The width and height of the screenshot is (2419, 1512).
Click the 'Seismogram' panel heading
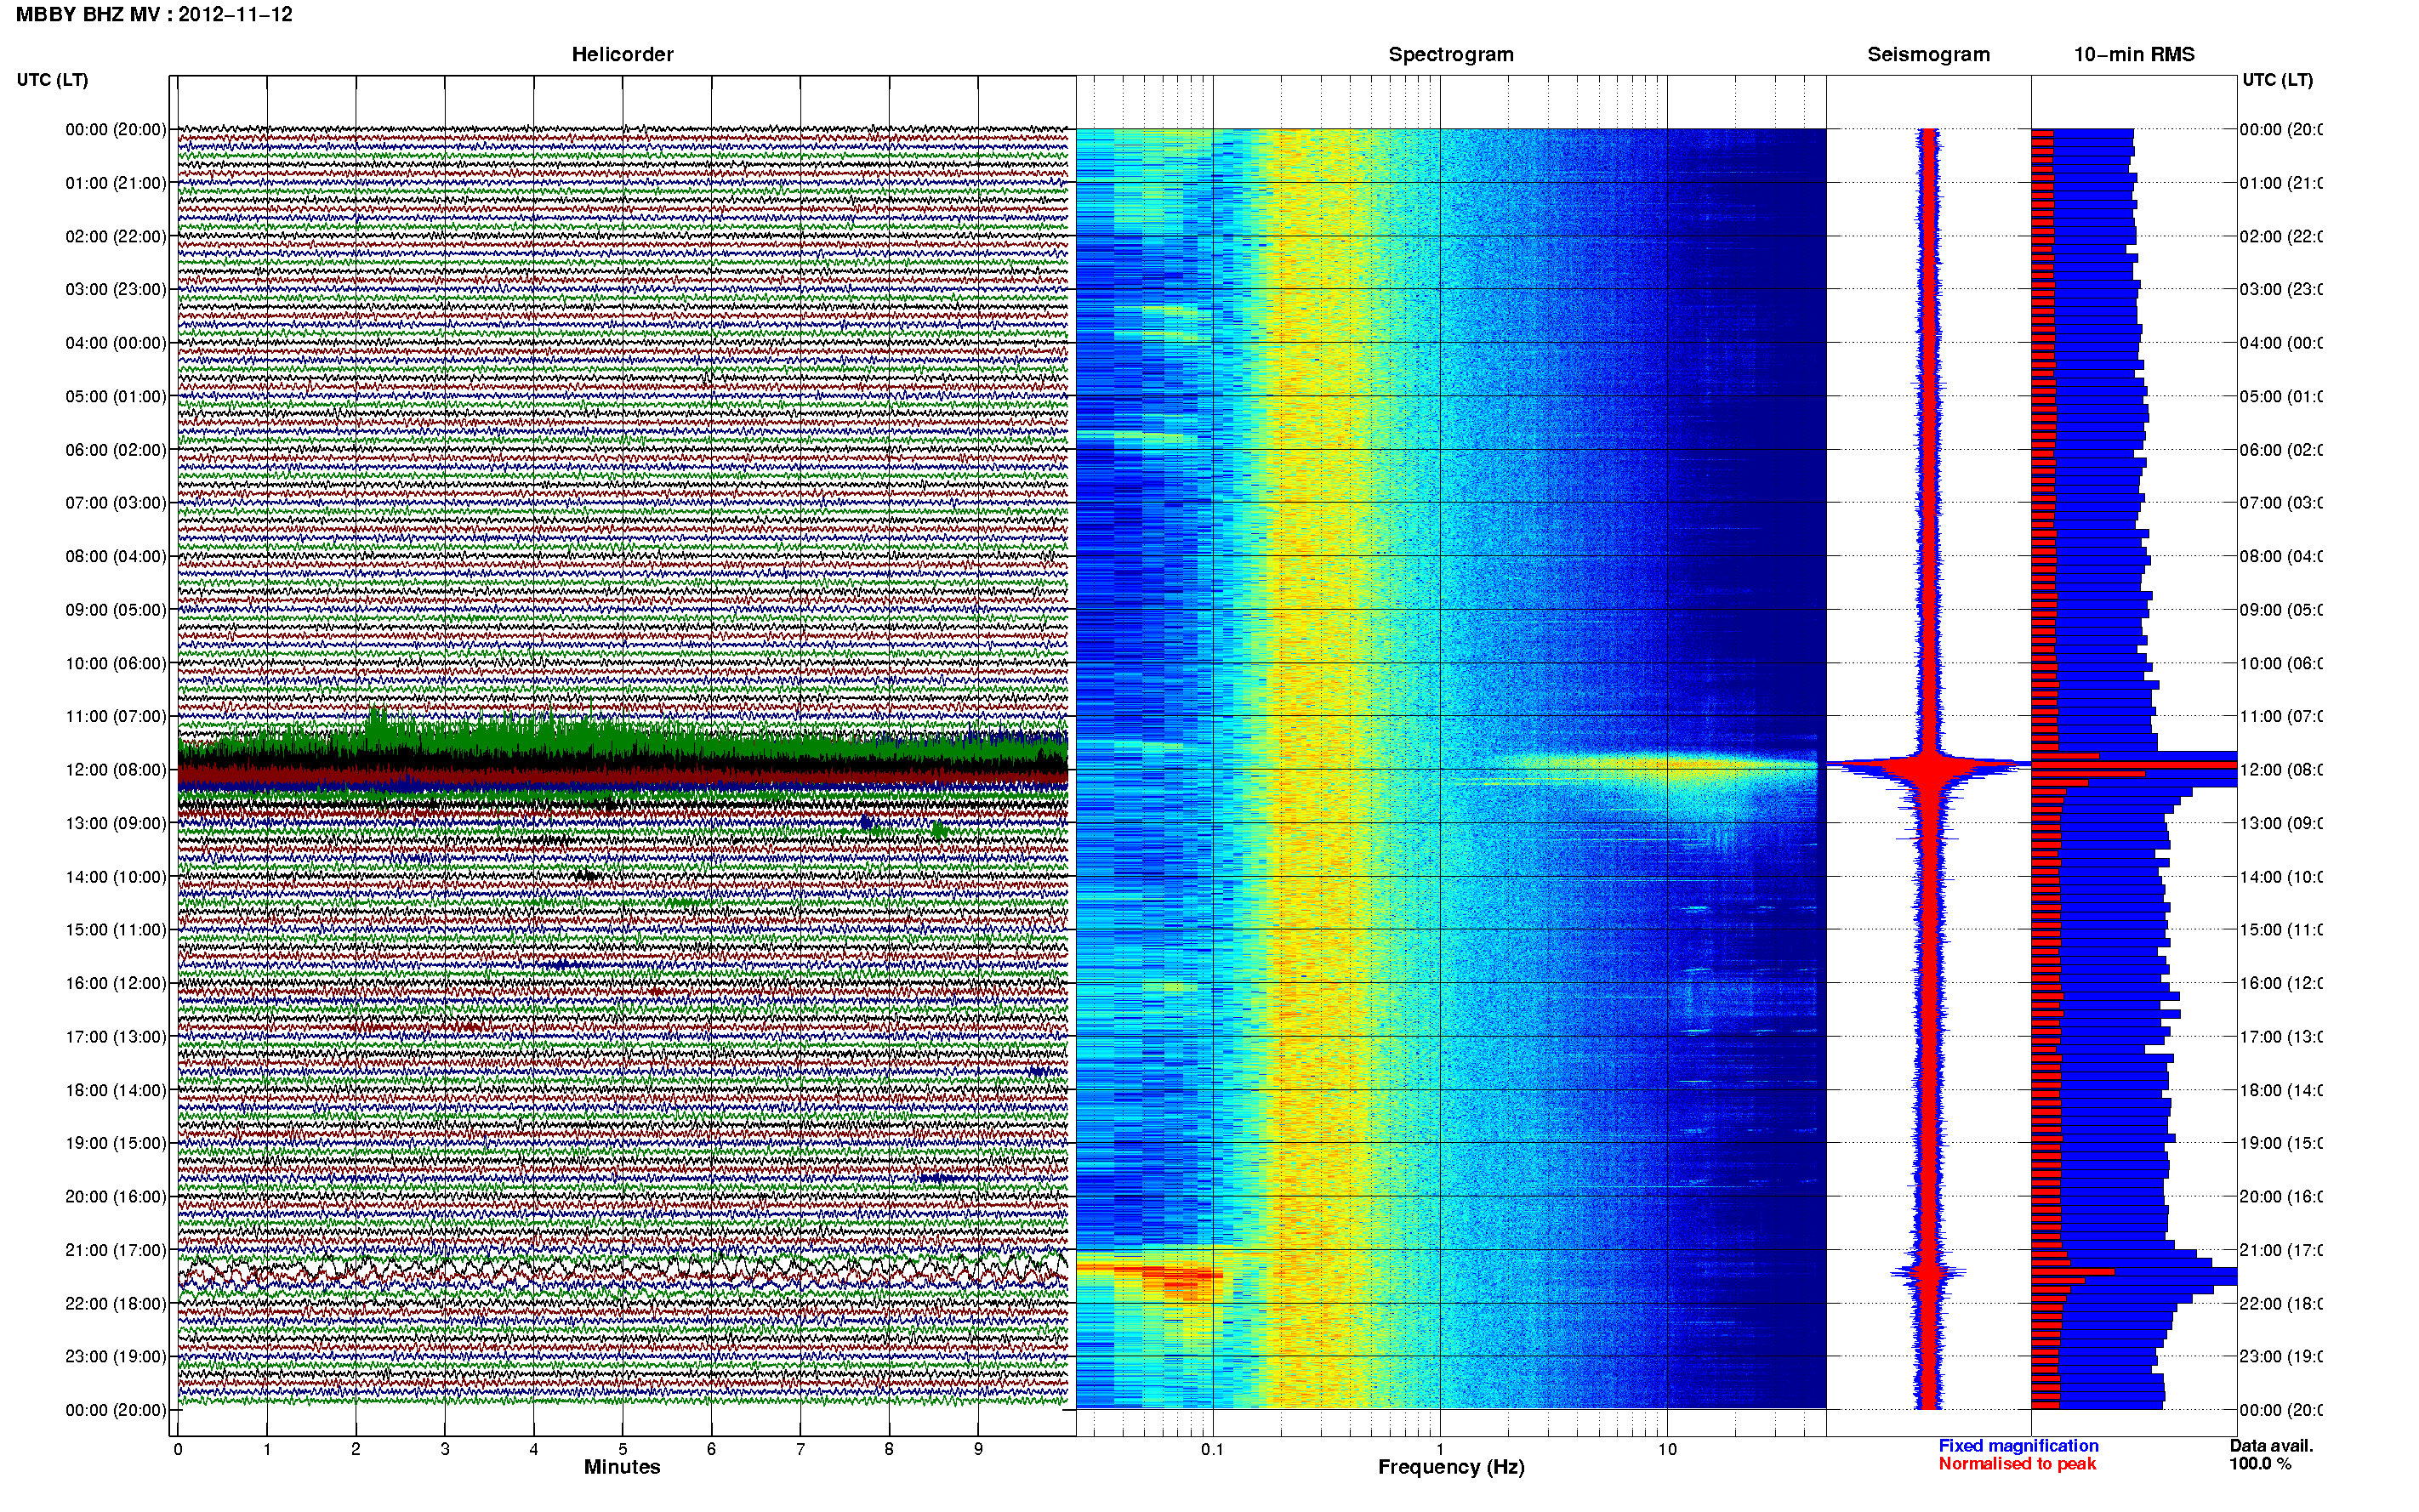(1928, 54)
